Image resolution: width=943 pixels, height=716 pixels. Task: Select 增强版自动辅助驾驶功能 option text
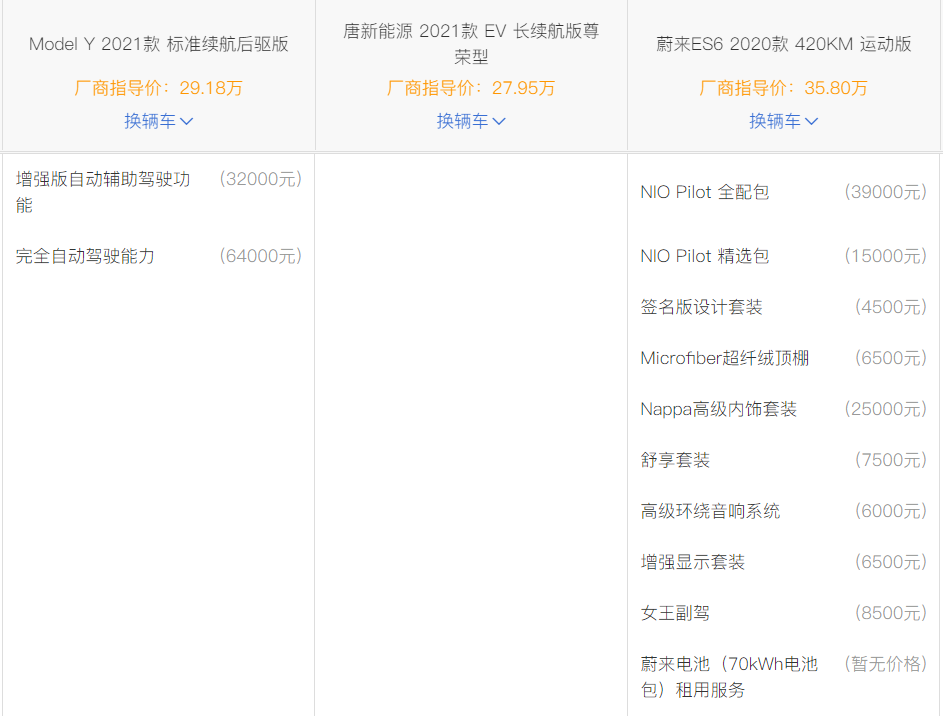(103, 192)
